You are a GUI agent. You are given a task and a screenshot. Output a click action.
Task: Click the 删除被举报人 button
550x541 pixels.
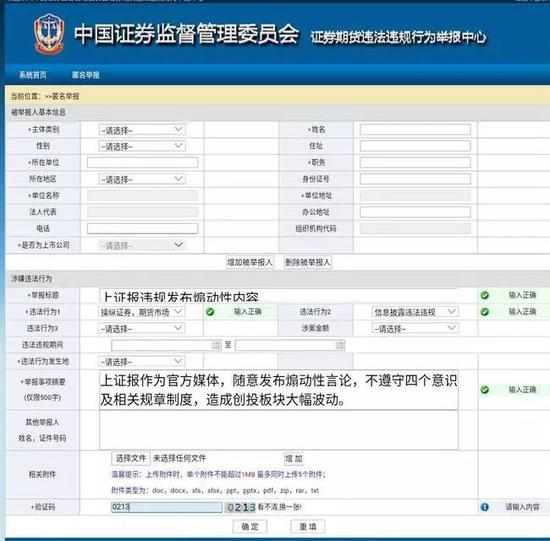point(308,262)
